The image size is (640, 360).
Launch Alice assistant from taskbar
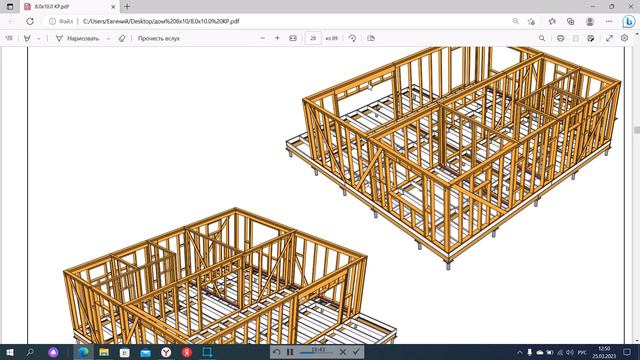pos(53,352)
